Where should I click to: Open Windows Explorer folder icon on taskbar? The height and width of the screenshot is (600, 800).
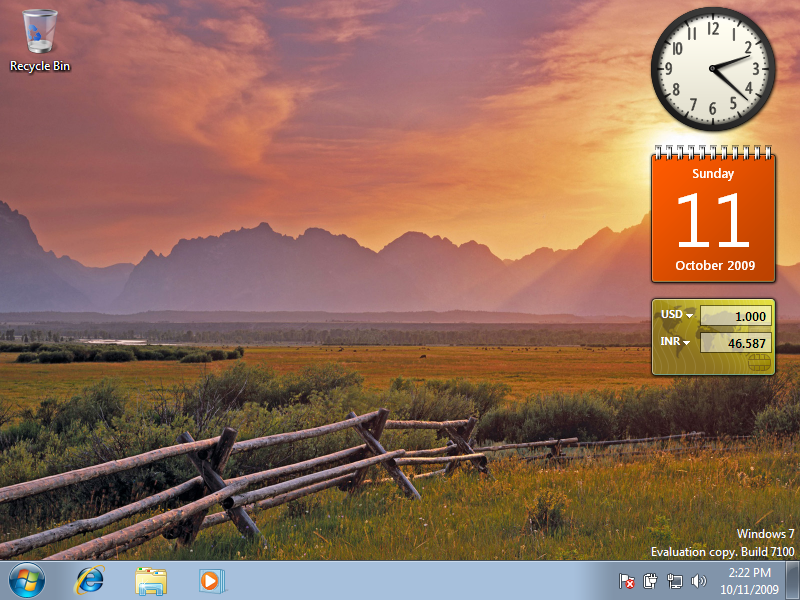coord(151,580)
